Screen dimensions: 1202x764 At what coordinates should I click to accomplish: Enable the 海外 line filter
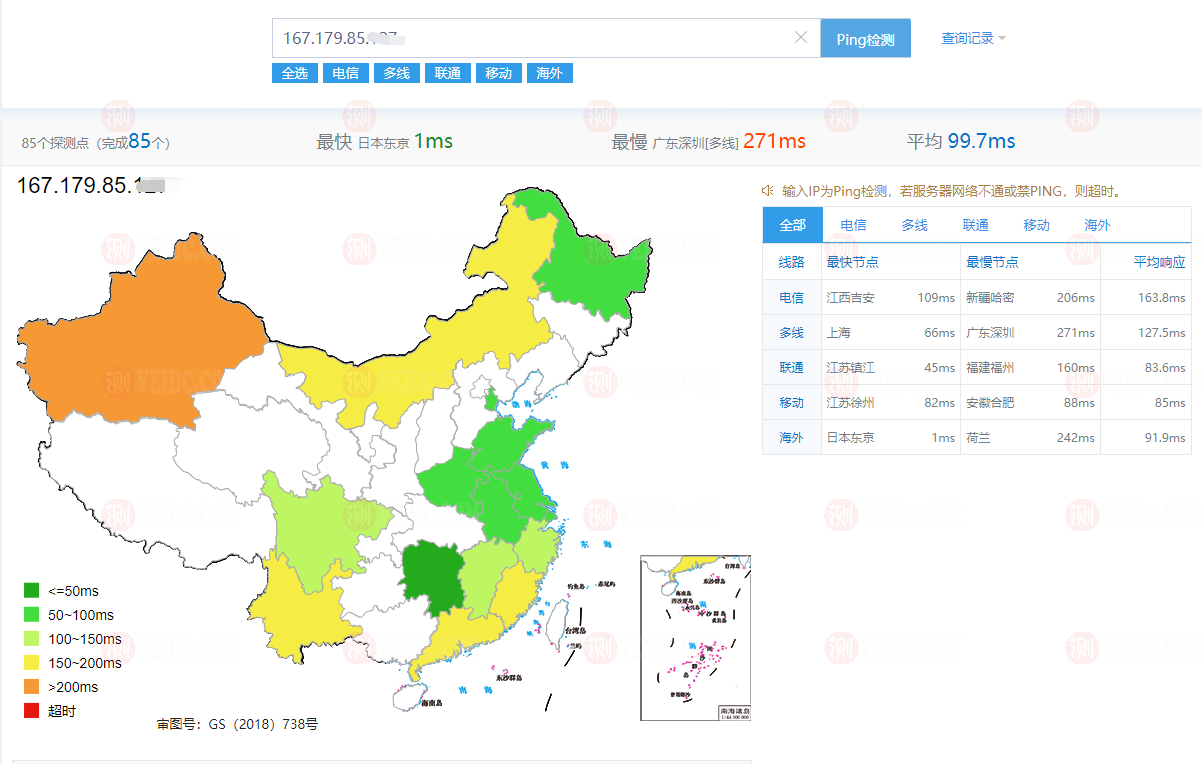tap(549, 72)
